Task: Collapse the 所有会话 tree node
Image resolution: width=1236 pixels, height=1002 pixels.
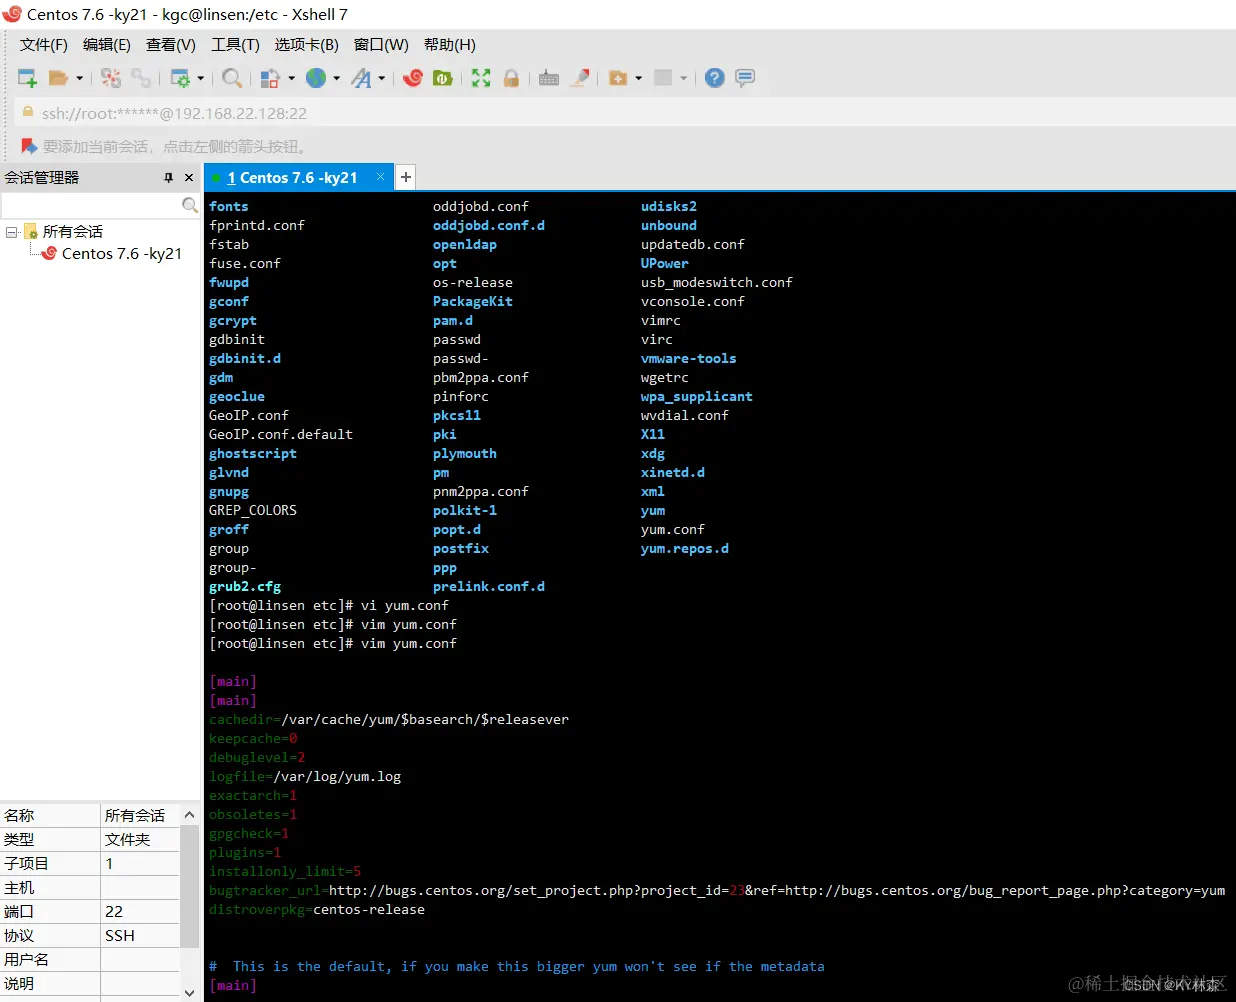Action: (x=12, y=232)
